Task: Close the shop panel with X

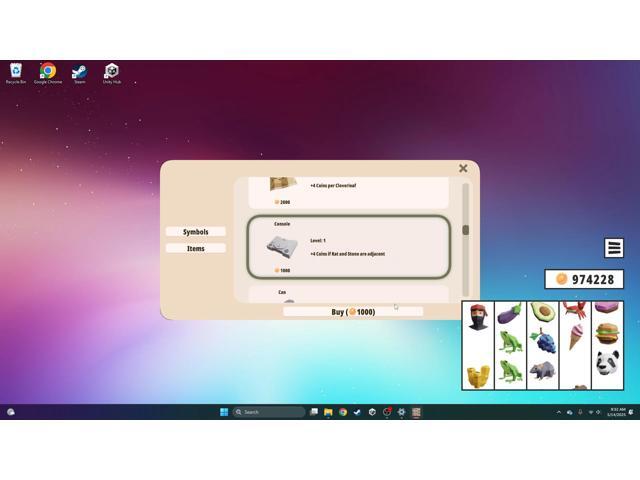Action: coord(463,169)
